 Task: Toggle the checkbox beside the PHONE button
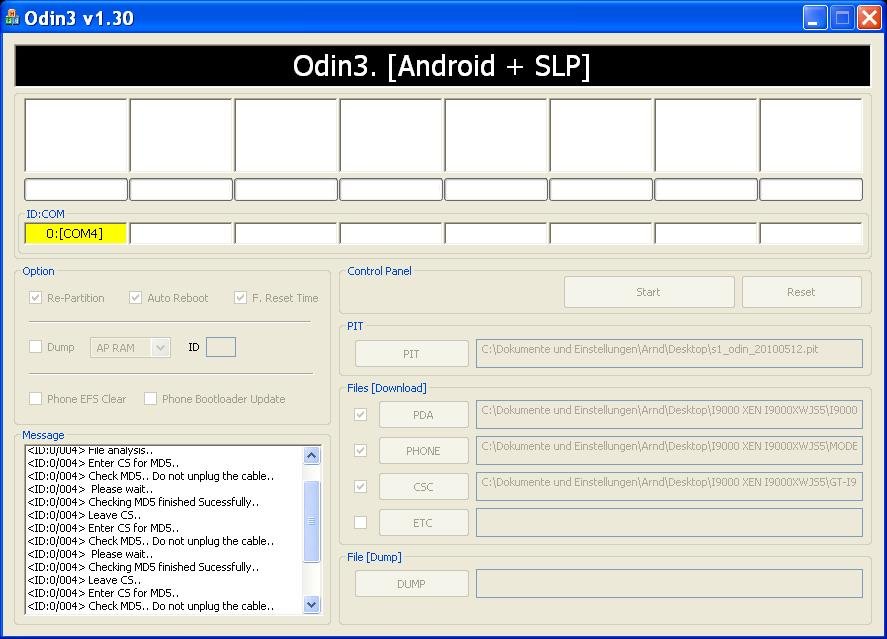[360, 451]
